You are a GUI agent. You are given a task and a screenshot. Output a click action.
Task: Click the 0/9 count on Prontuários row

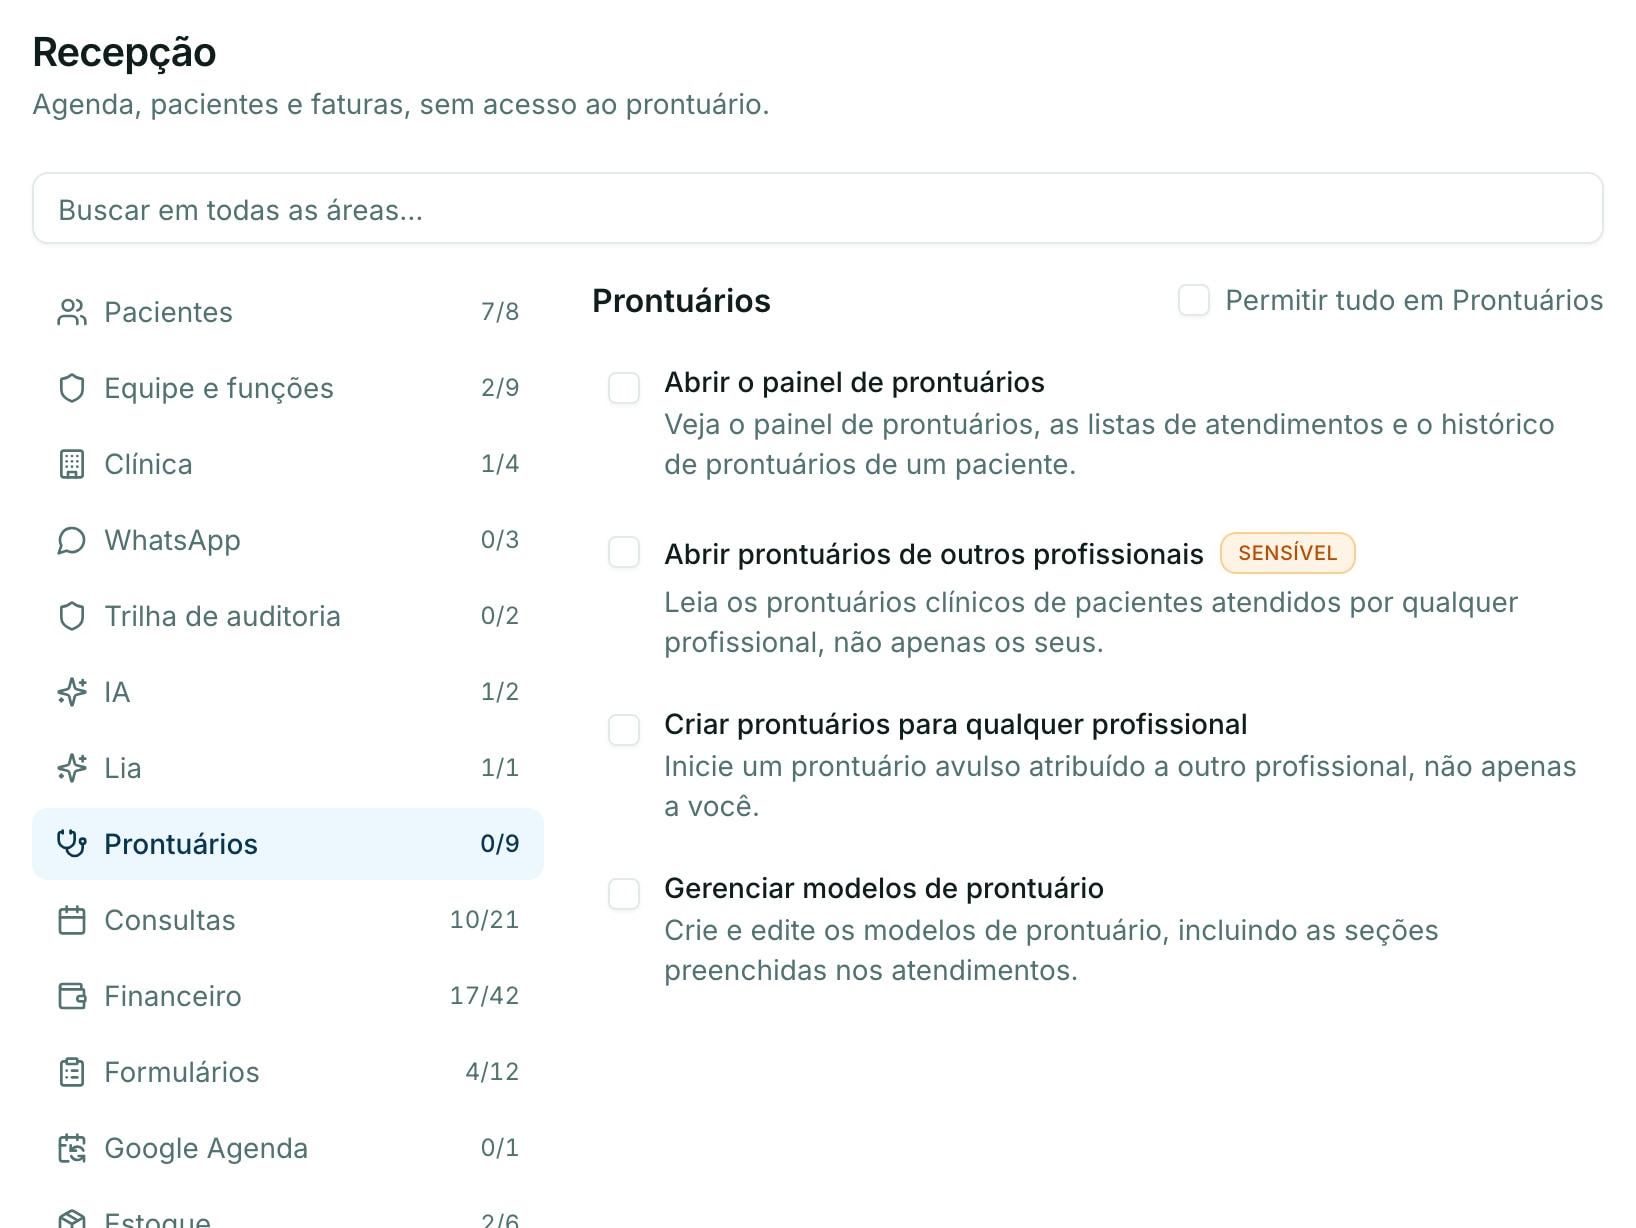[x=500, y=844]
